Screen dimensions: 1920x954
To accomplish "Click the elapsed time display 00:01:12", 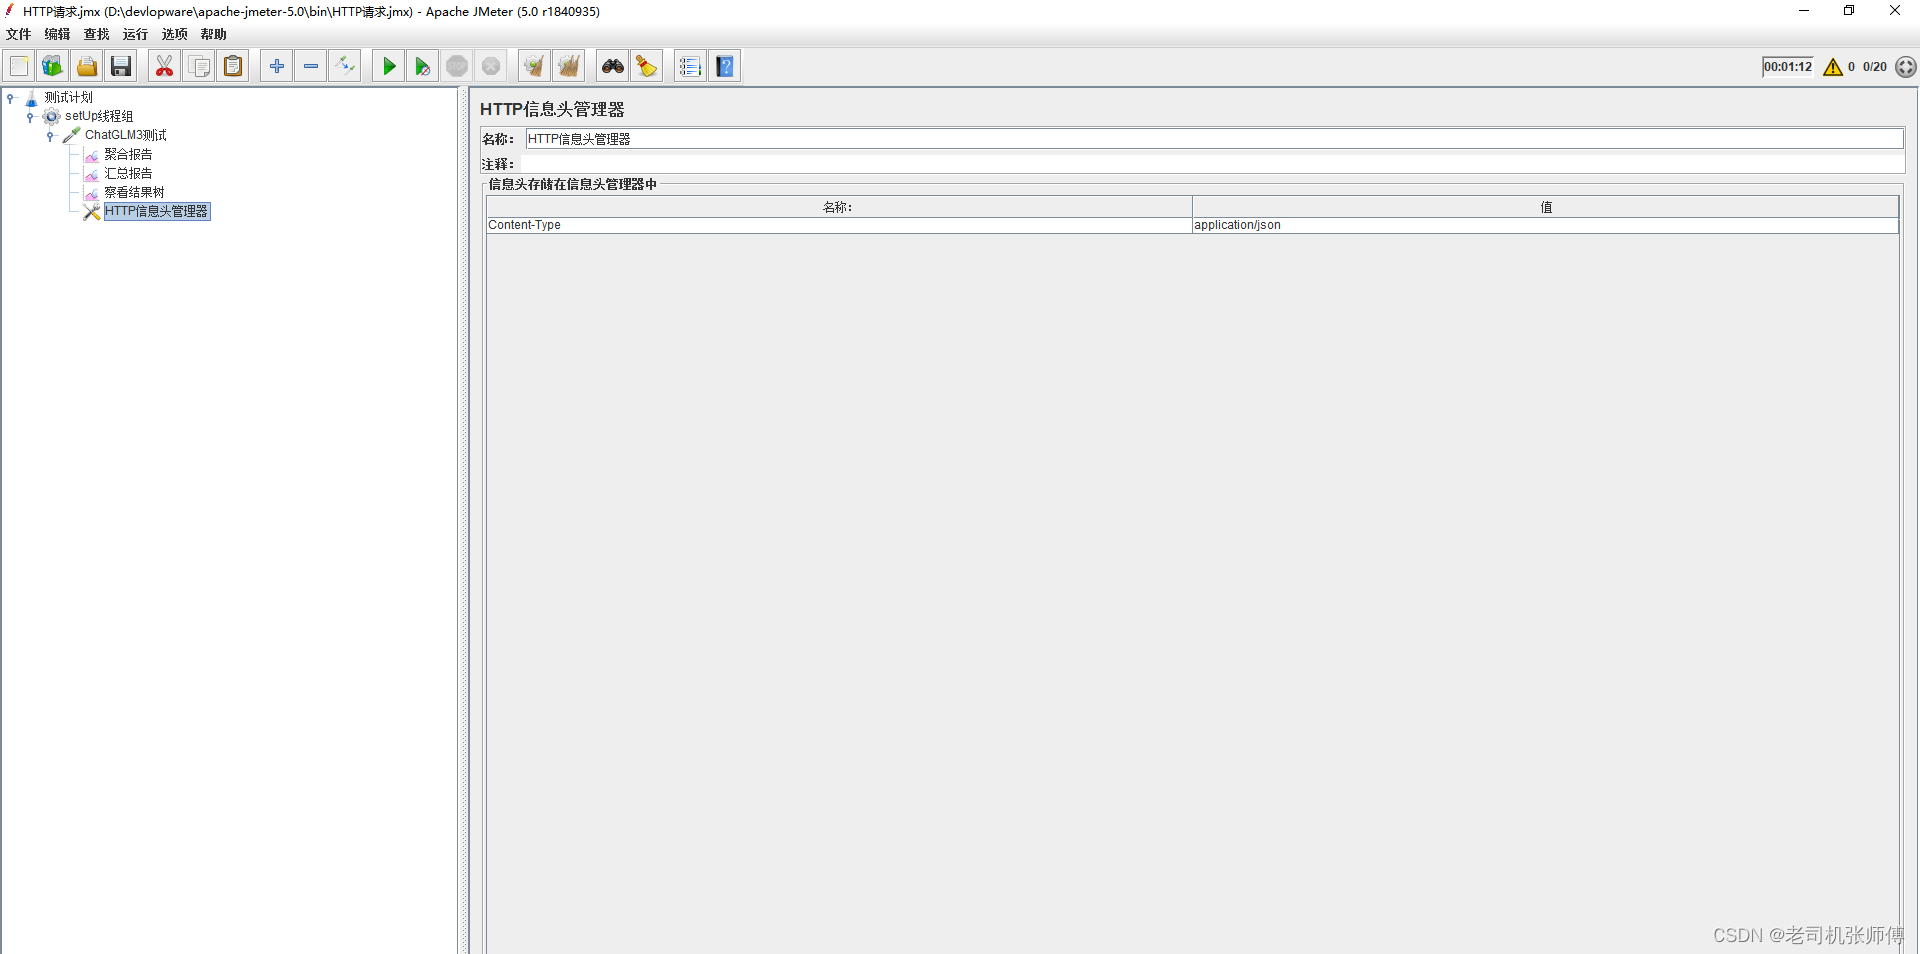I will click(1788, 67).
